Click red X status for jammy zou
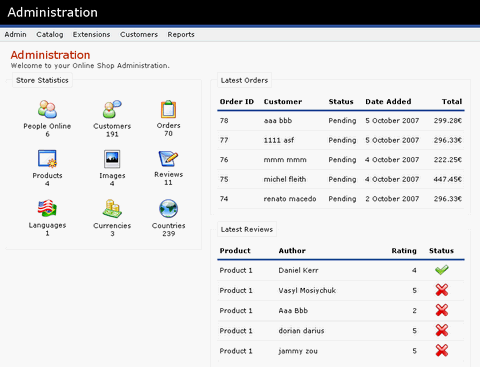 pos(442,351)
